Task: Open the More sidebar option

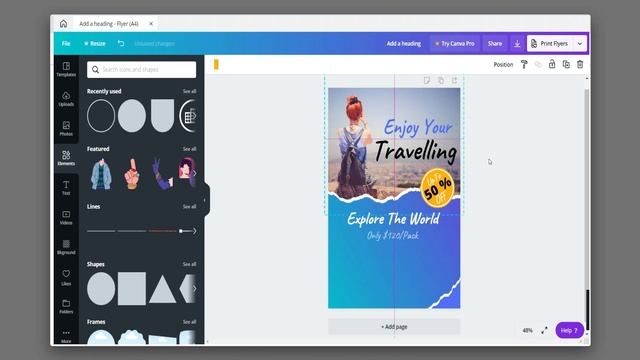Action: point(66,336)
